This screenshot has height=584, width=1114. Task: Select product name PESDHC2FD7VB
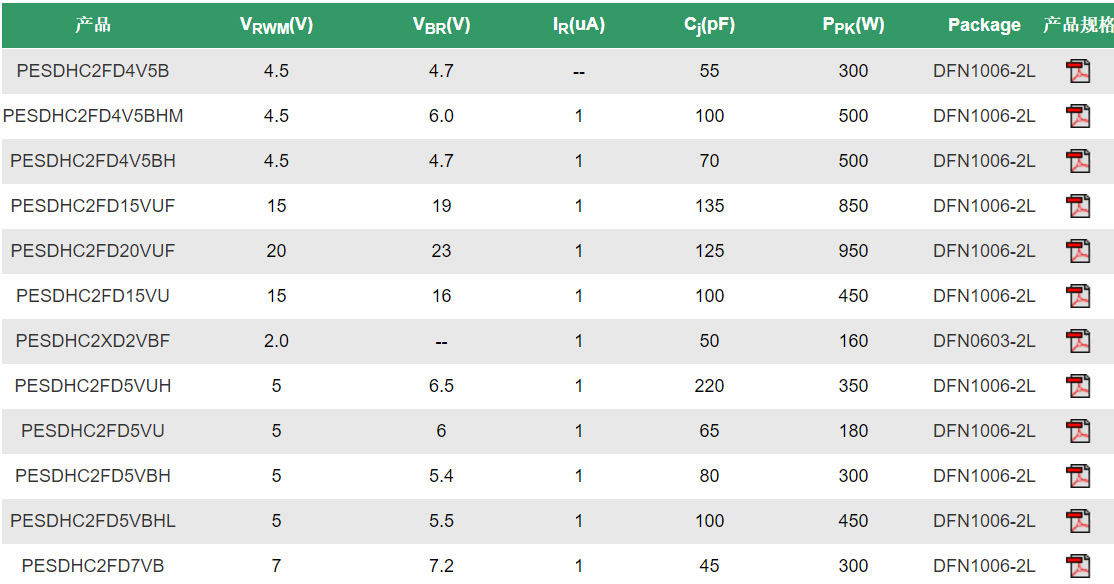(93, 566)
